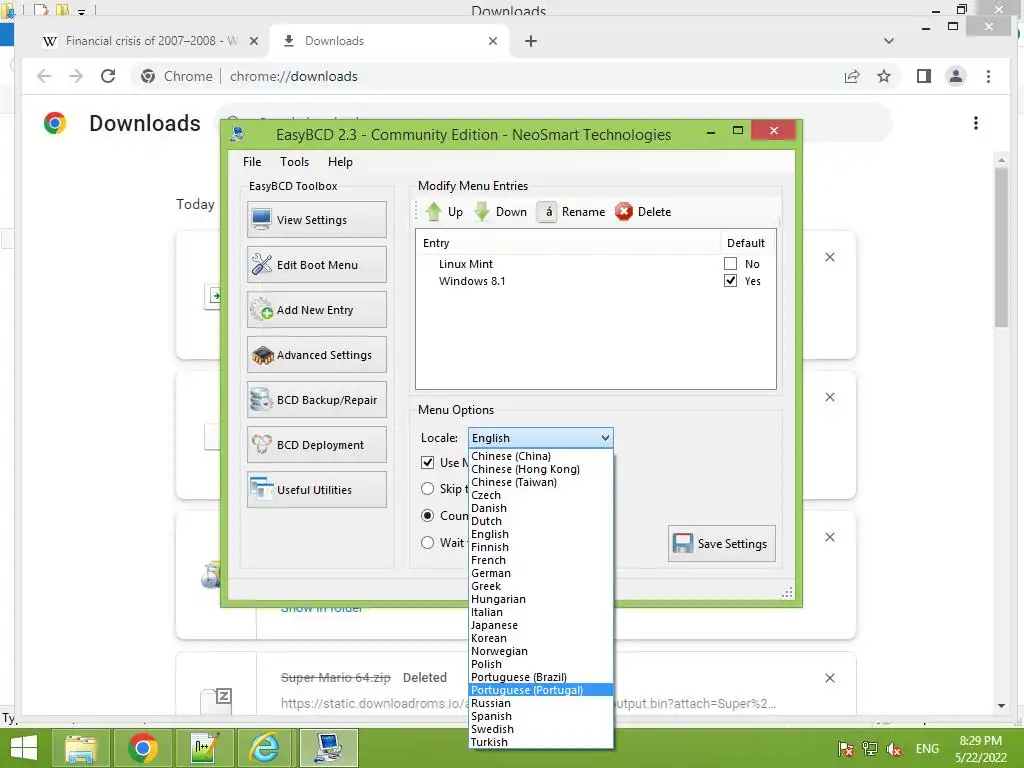Viewport: 1024px width, 768px height.
Task: Open Advanced Settings in the toolbox
Action: (317, 355)
